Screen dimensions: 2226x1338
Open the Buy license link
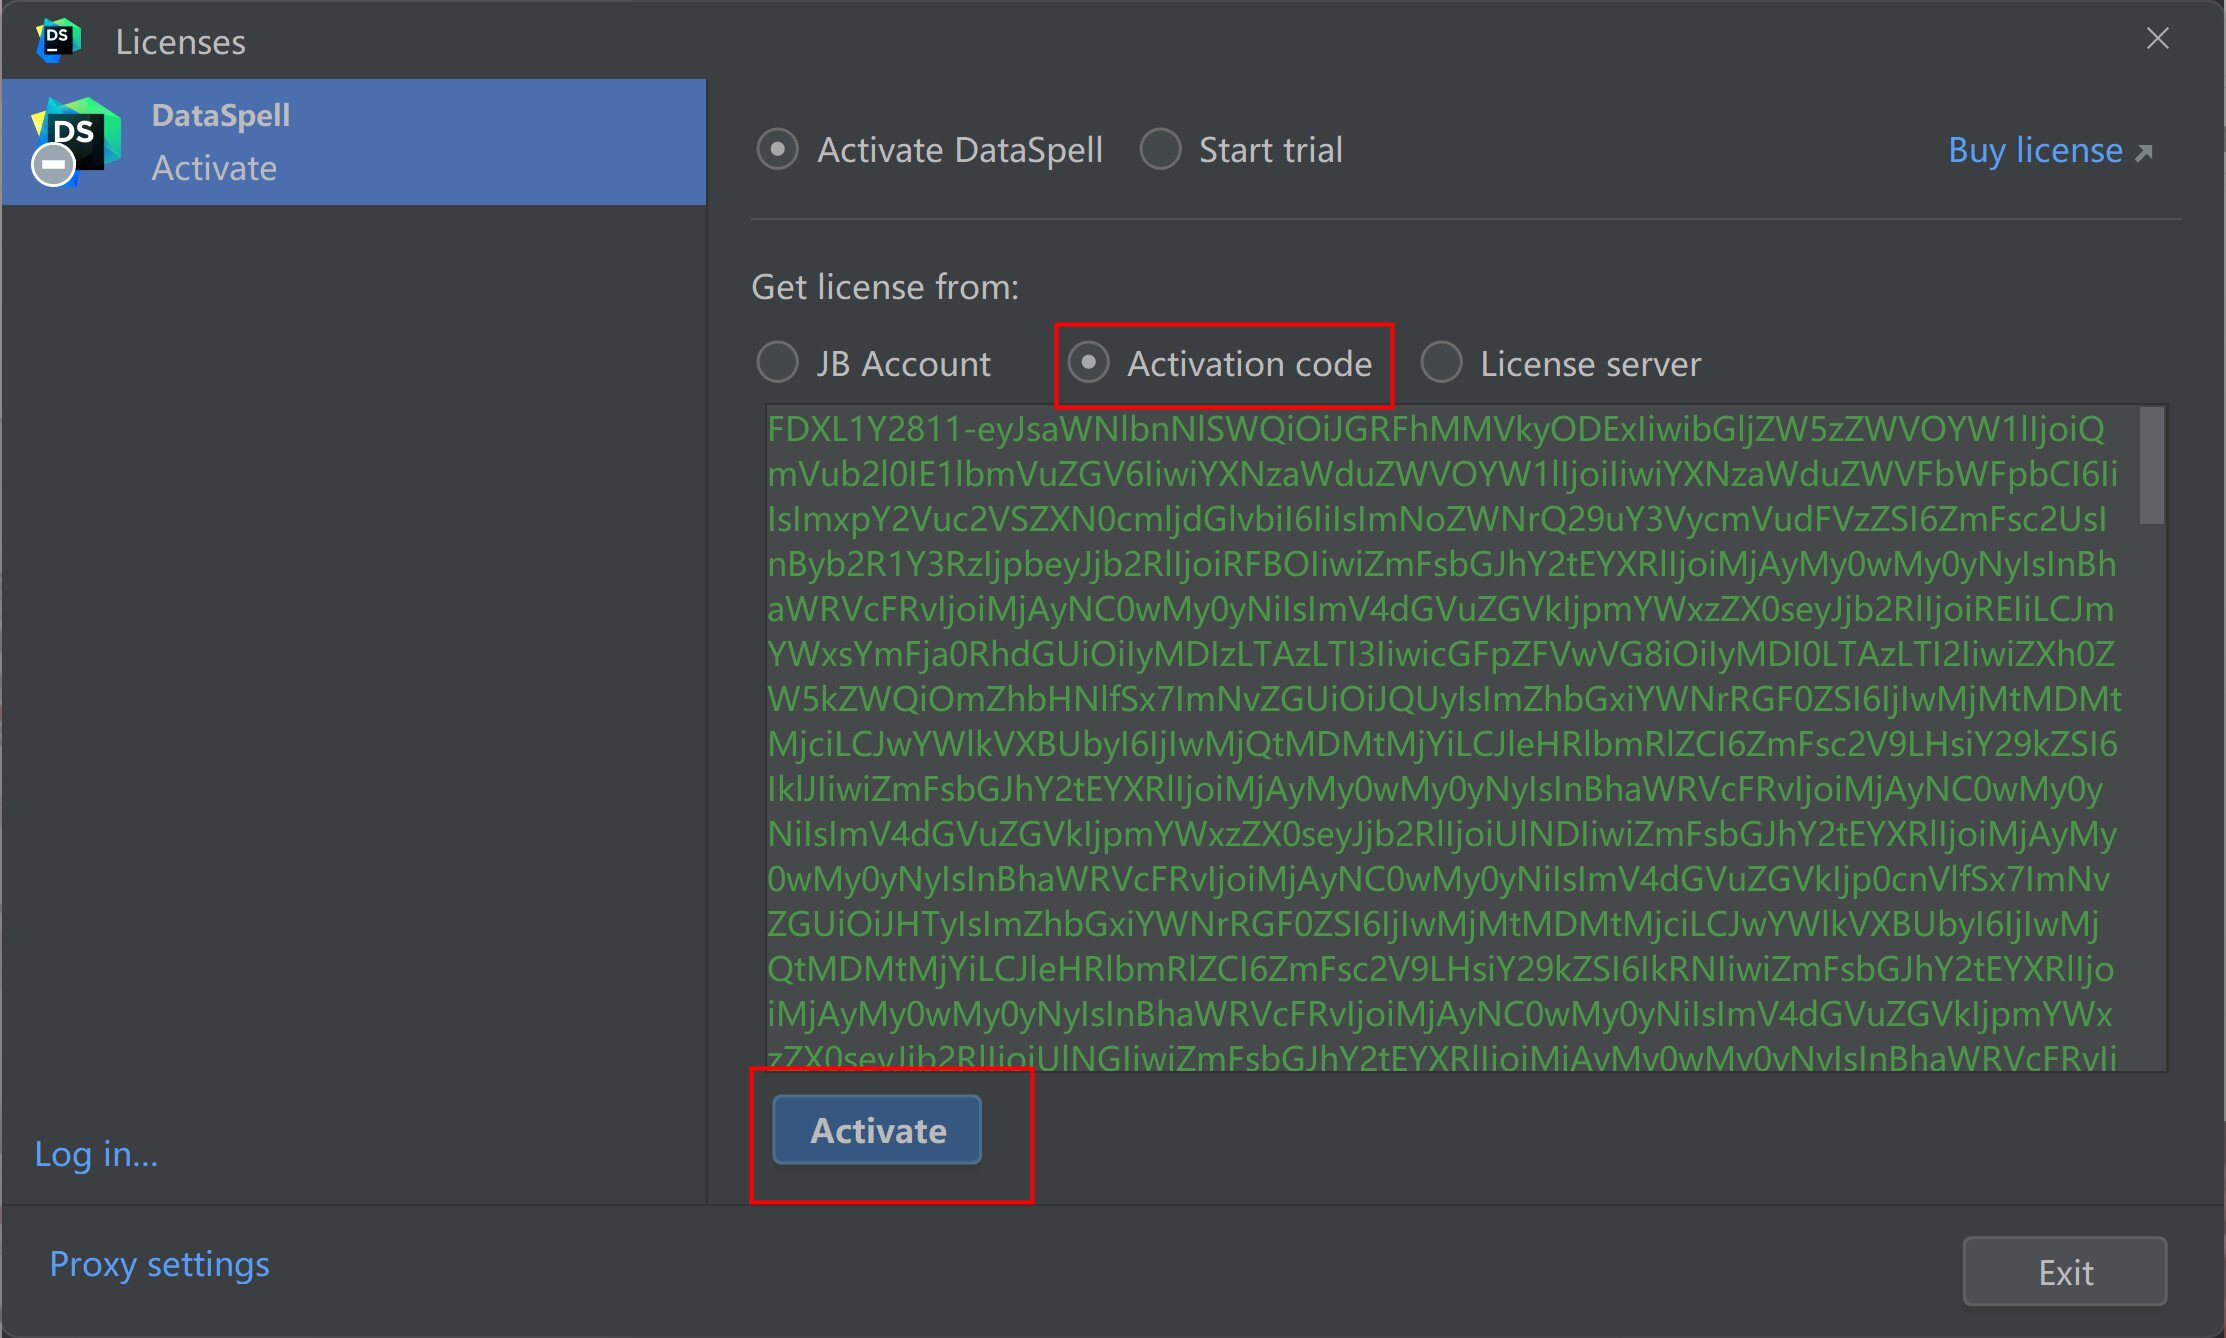tap(2035, 150)
